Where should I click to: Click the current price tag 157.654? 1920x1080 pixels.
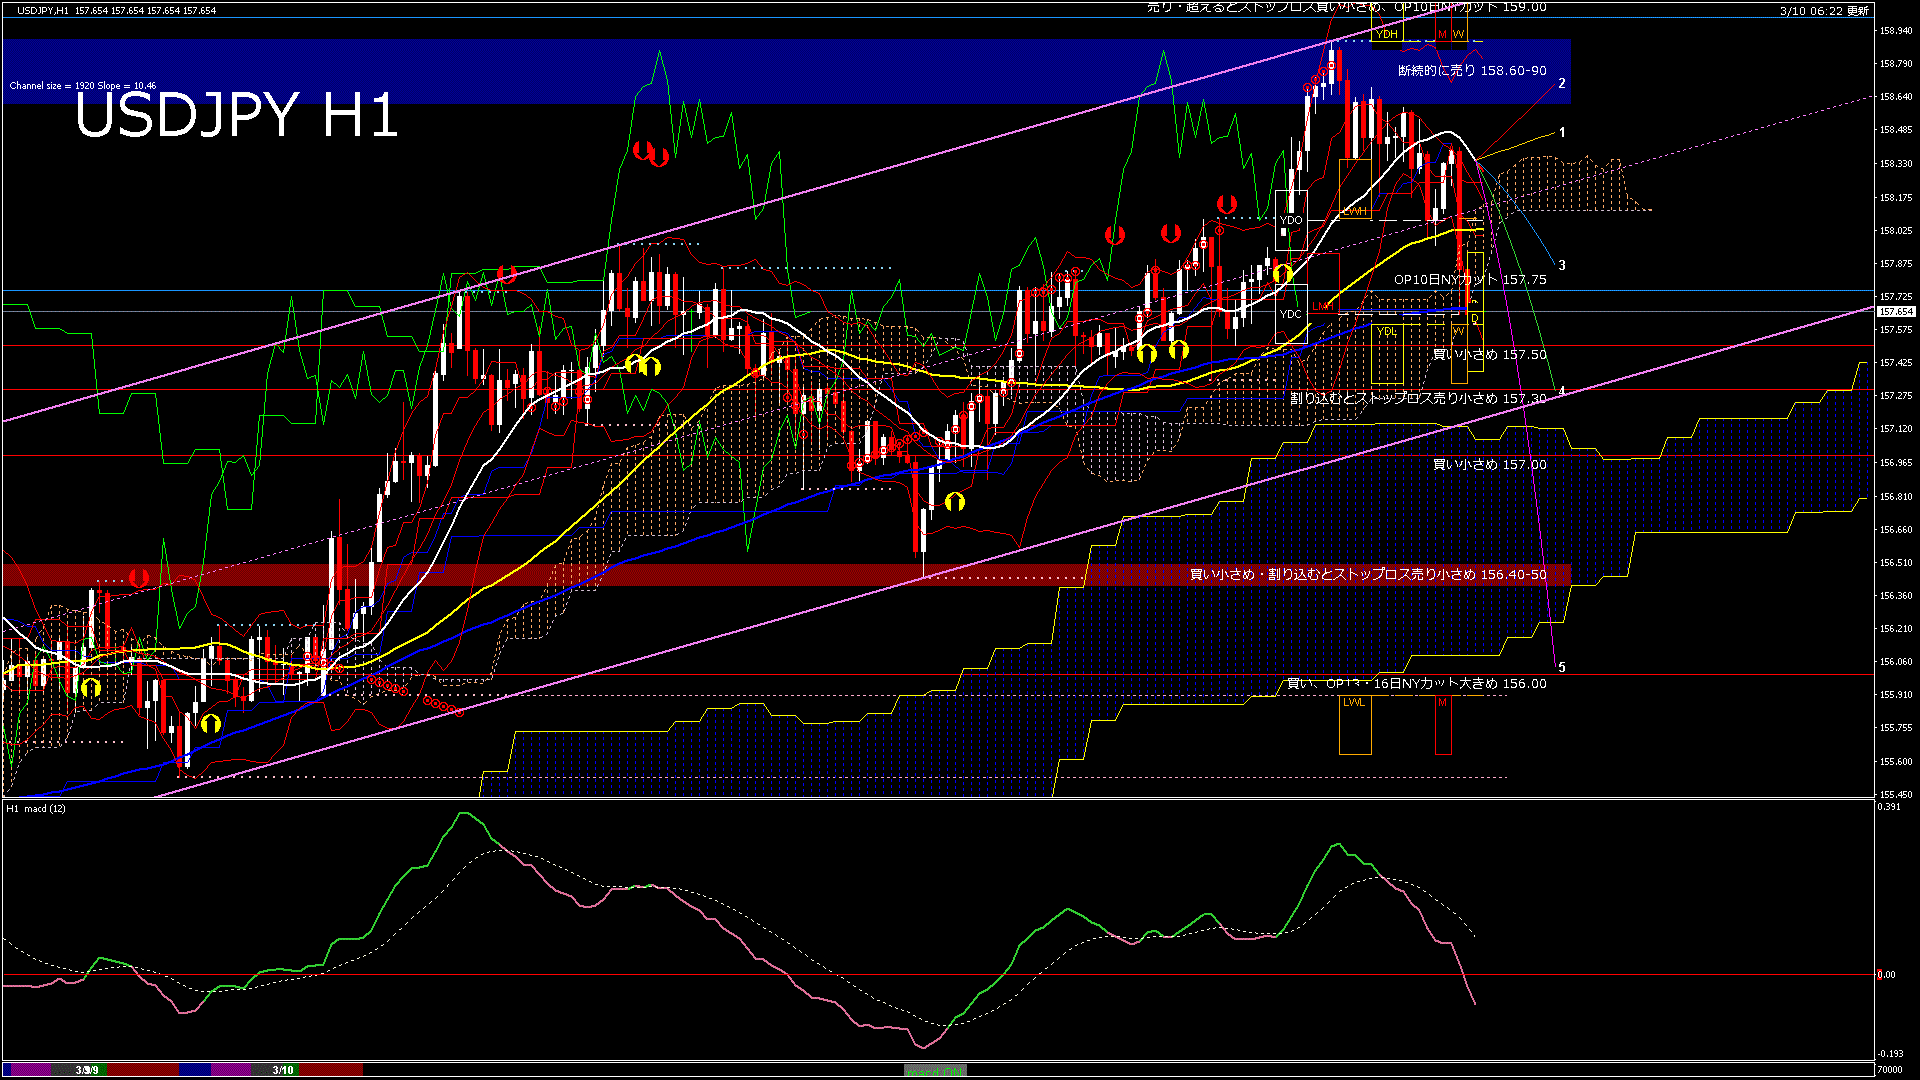click(1895, 312)
